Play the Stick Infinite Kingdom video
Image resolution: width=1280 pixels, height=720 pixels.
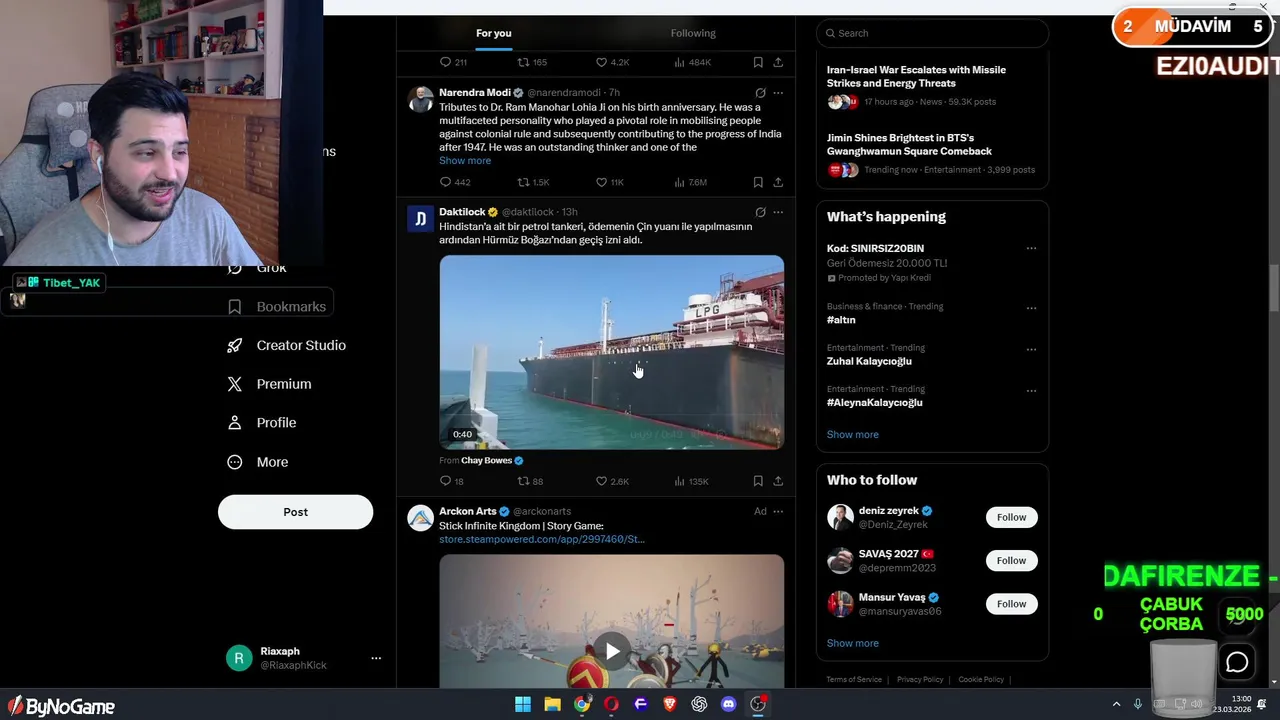612,651
